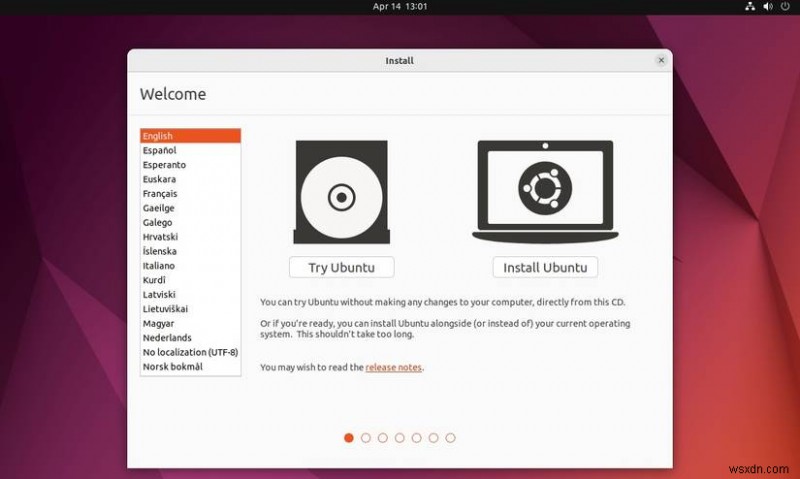Select Íslenska in the language list
Viewport: 800px width, 479px height.
190,251
